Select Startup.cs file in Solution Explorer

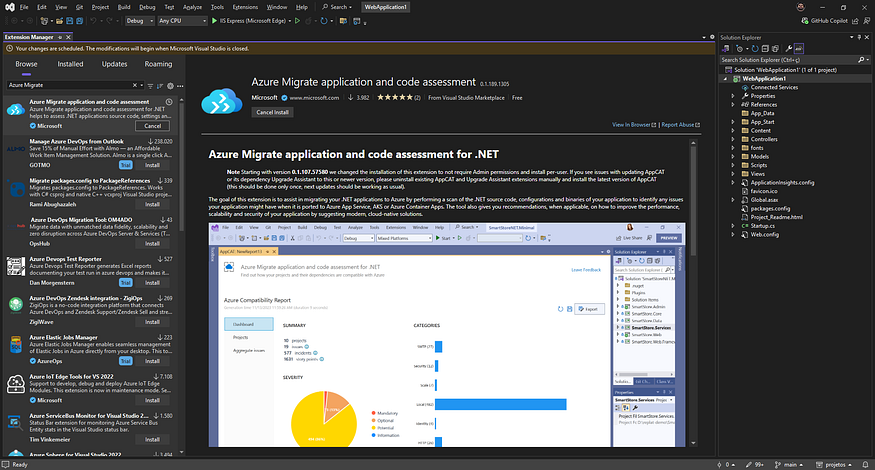tap(762, 226)
